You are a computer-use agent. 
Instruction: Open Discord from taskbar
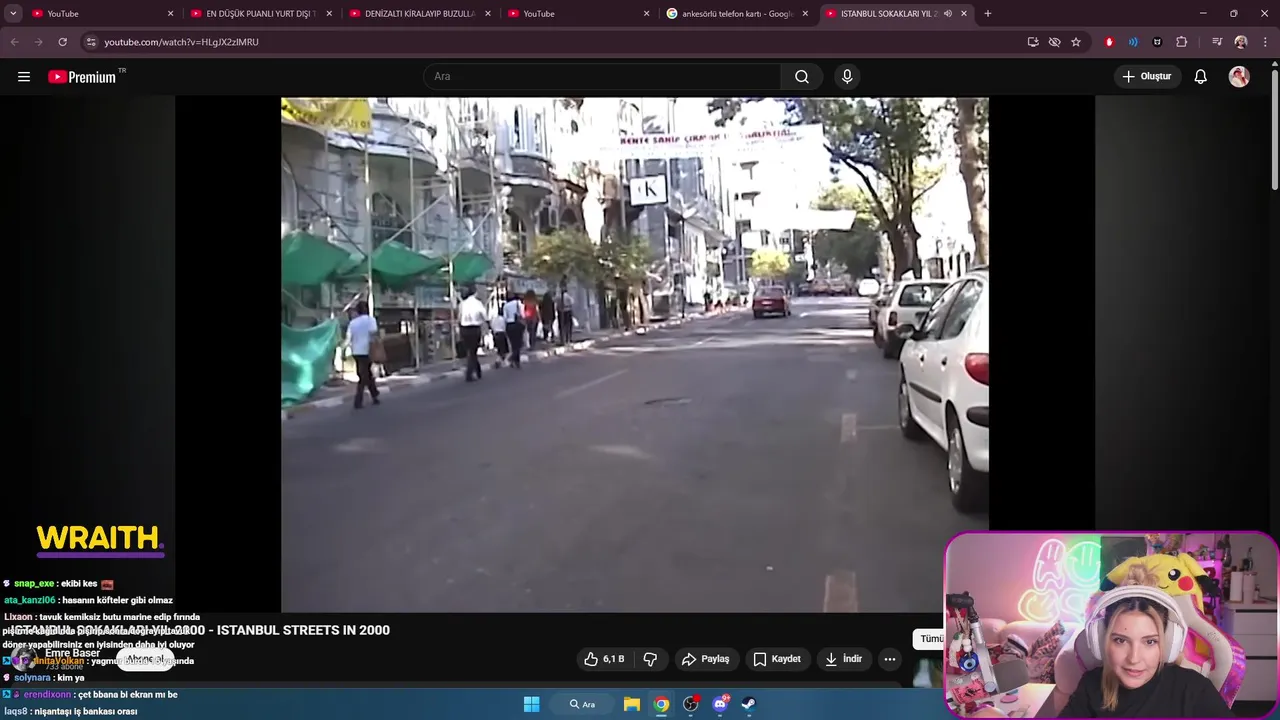click(x=720, y=704)
